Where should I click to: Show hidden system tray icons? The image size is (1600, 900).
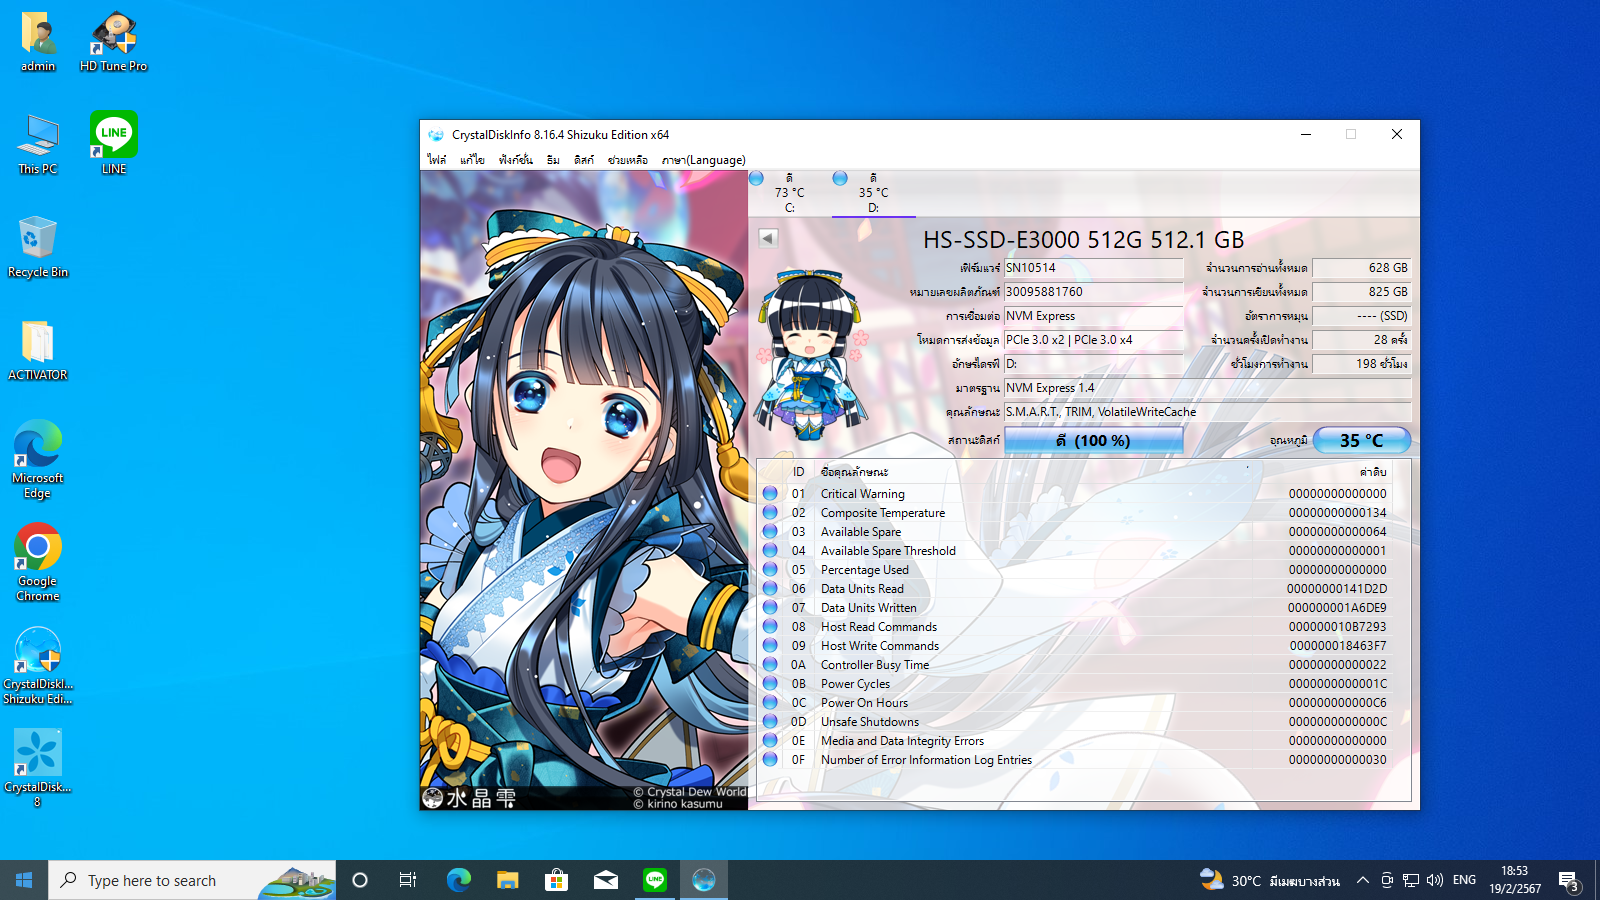1362,880
